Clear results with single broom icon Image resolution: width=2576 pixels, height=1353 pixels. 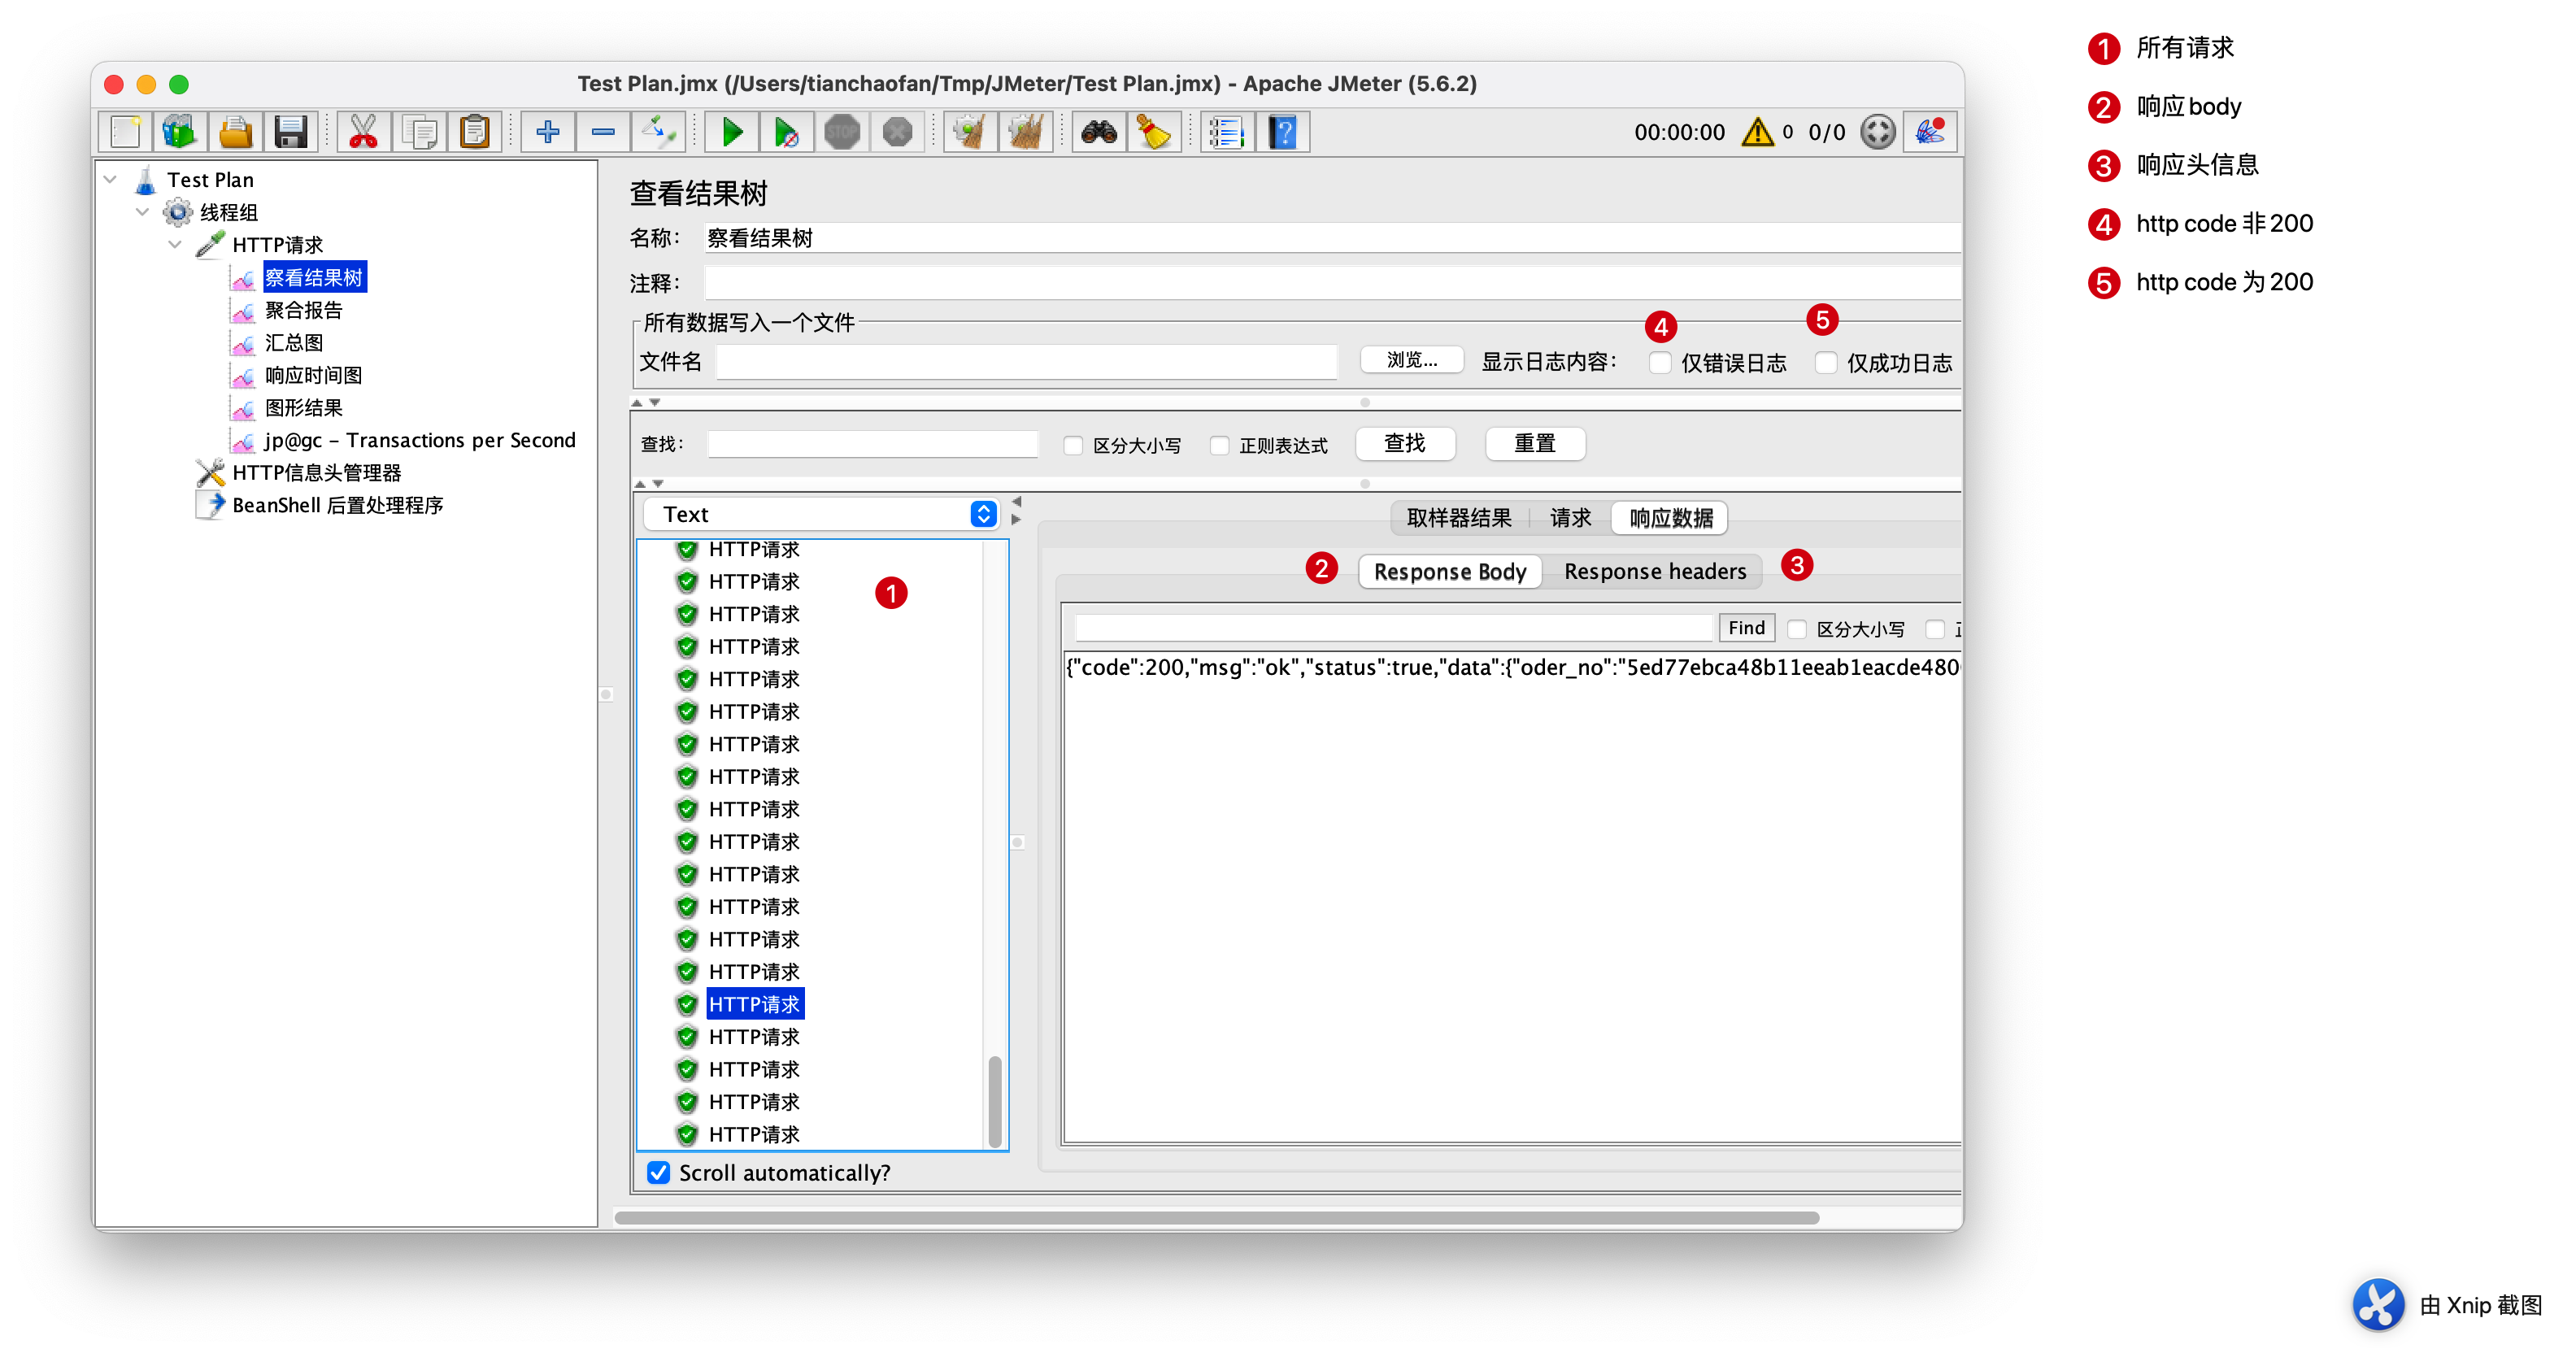(x=970, y=132)
